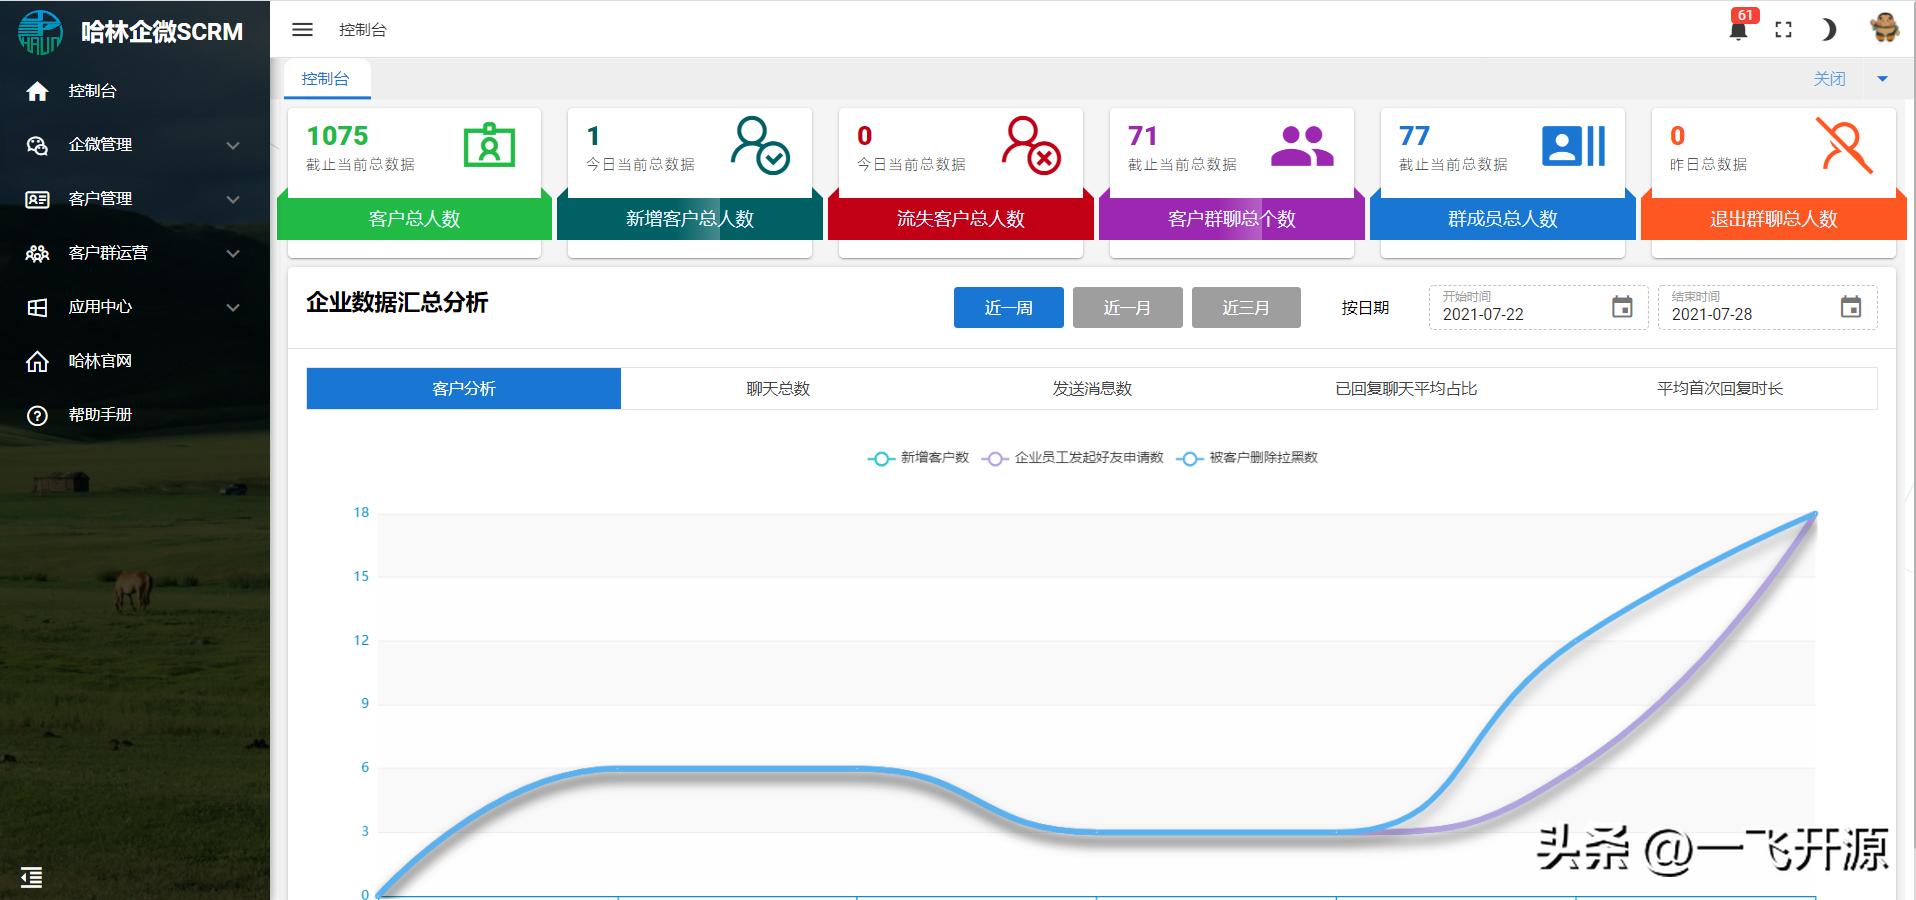Click the 帮助手册 question mark icon
Image resolution: width=1916 pixels, height=900 pixels.
click(x=37, y=414)
